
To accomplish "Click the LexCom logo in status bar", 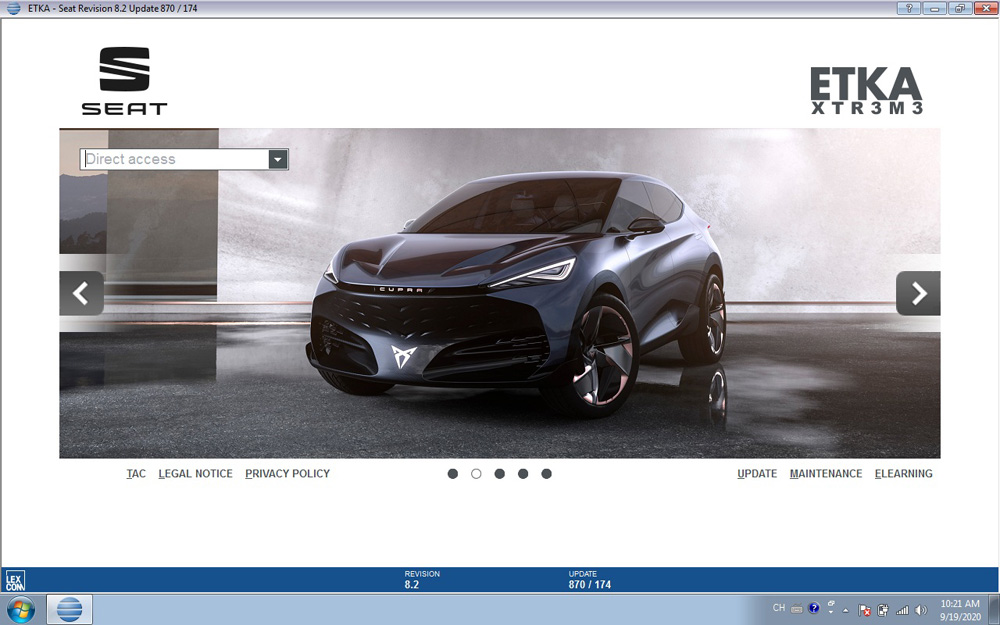I will pyautogui.click(x=15, y=580).
